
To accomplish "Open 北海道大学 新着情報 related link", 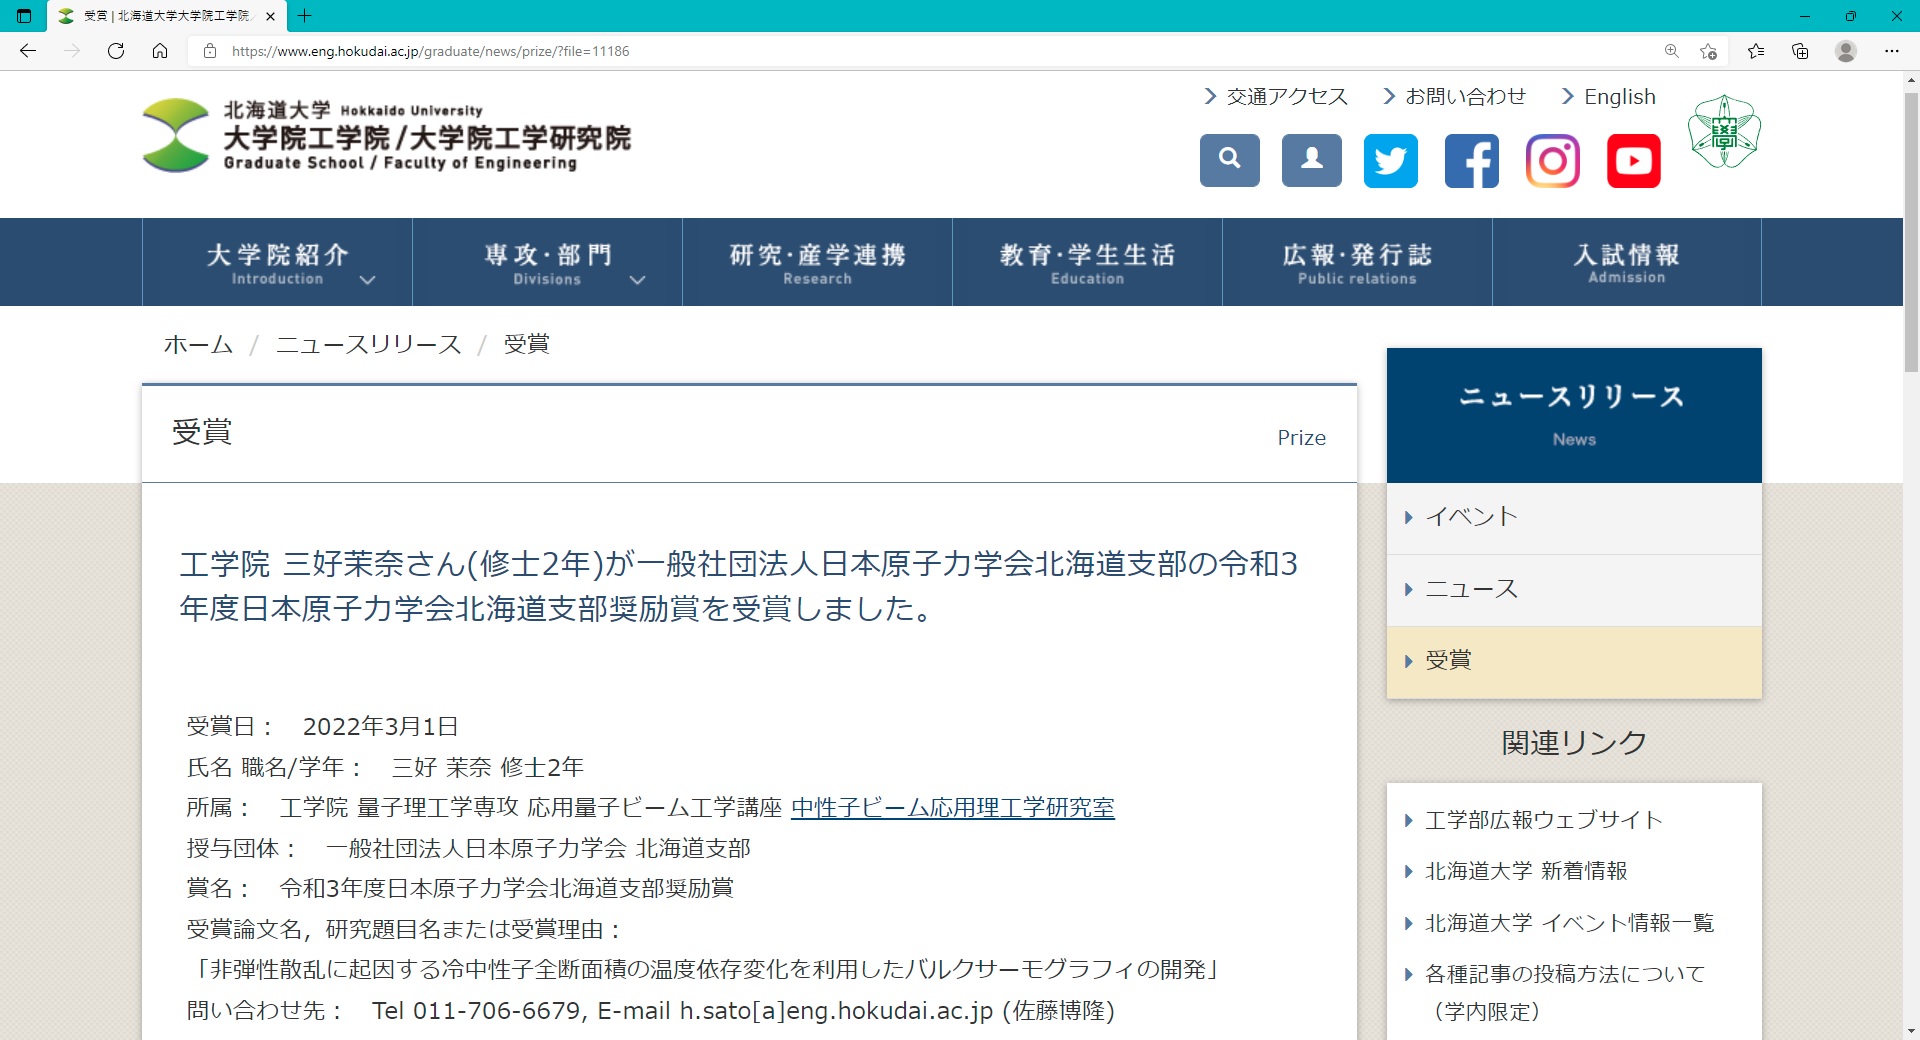I will 1525,871.
